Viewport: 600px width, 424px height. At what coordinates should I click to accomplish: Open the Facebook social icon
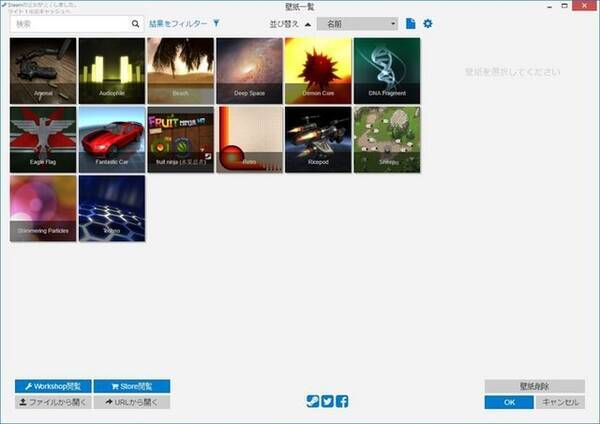[x=342, y=401]
